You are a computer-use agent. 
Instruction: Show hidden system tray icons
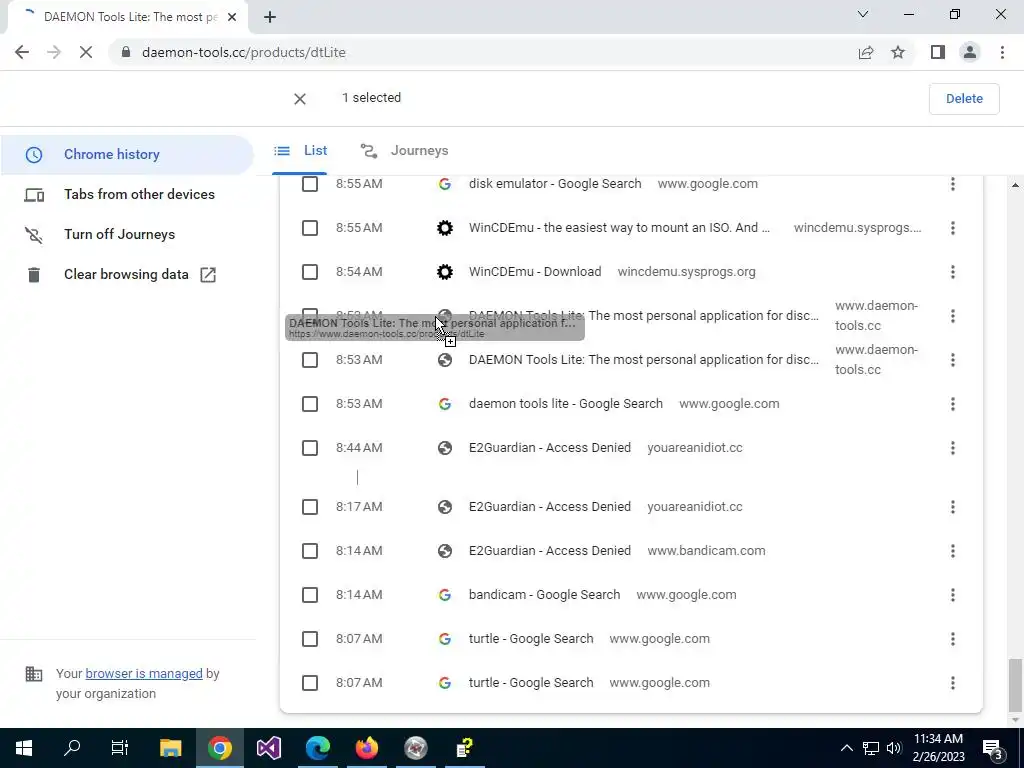pos(846,748)
